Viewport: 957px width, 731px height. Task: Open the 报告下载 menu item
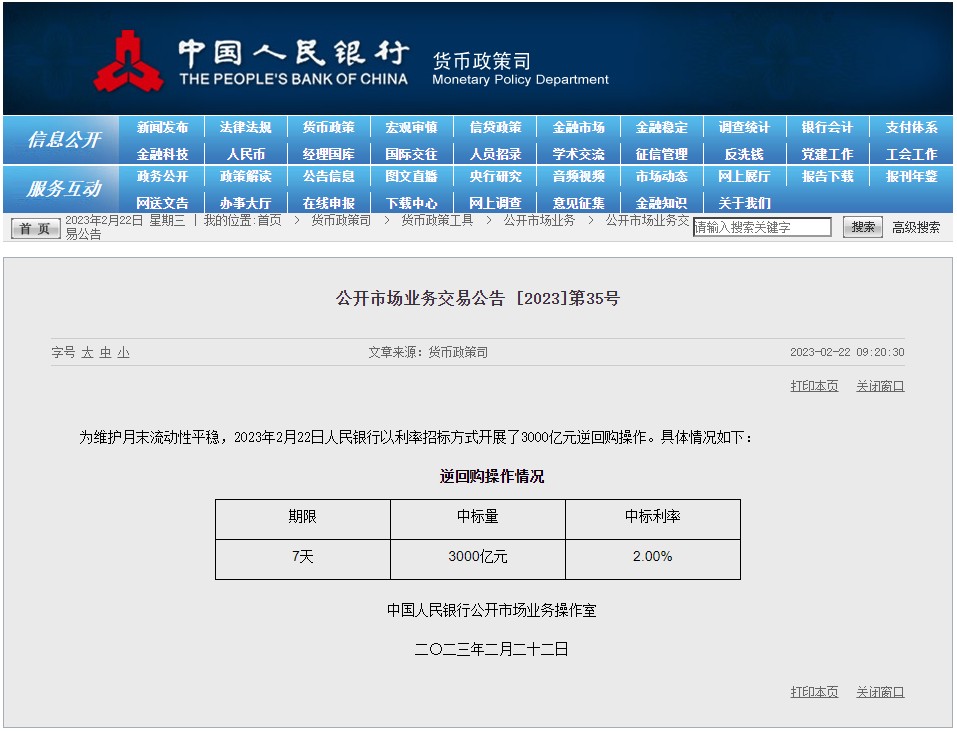[827, 176]
